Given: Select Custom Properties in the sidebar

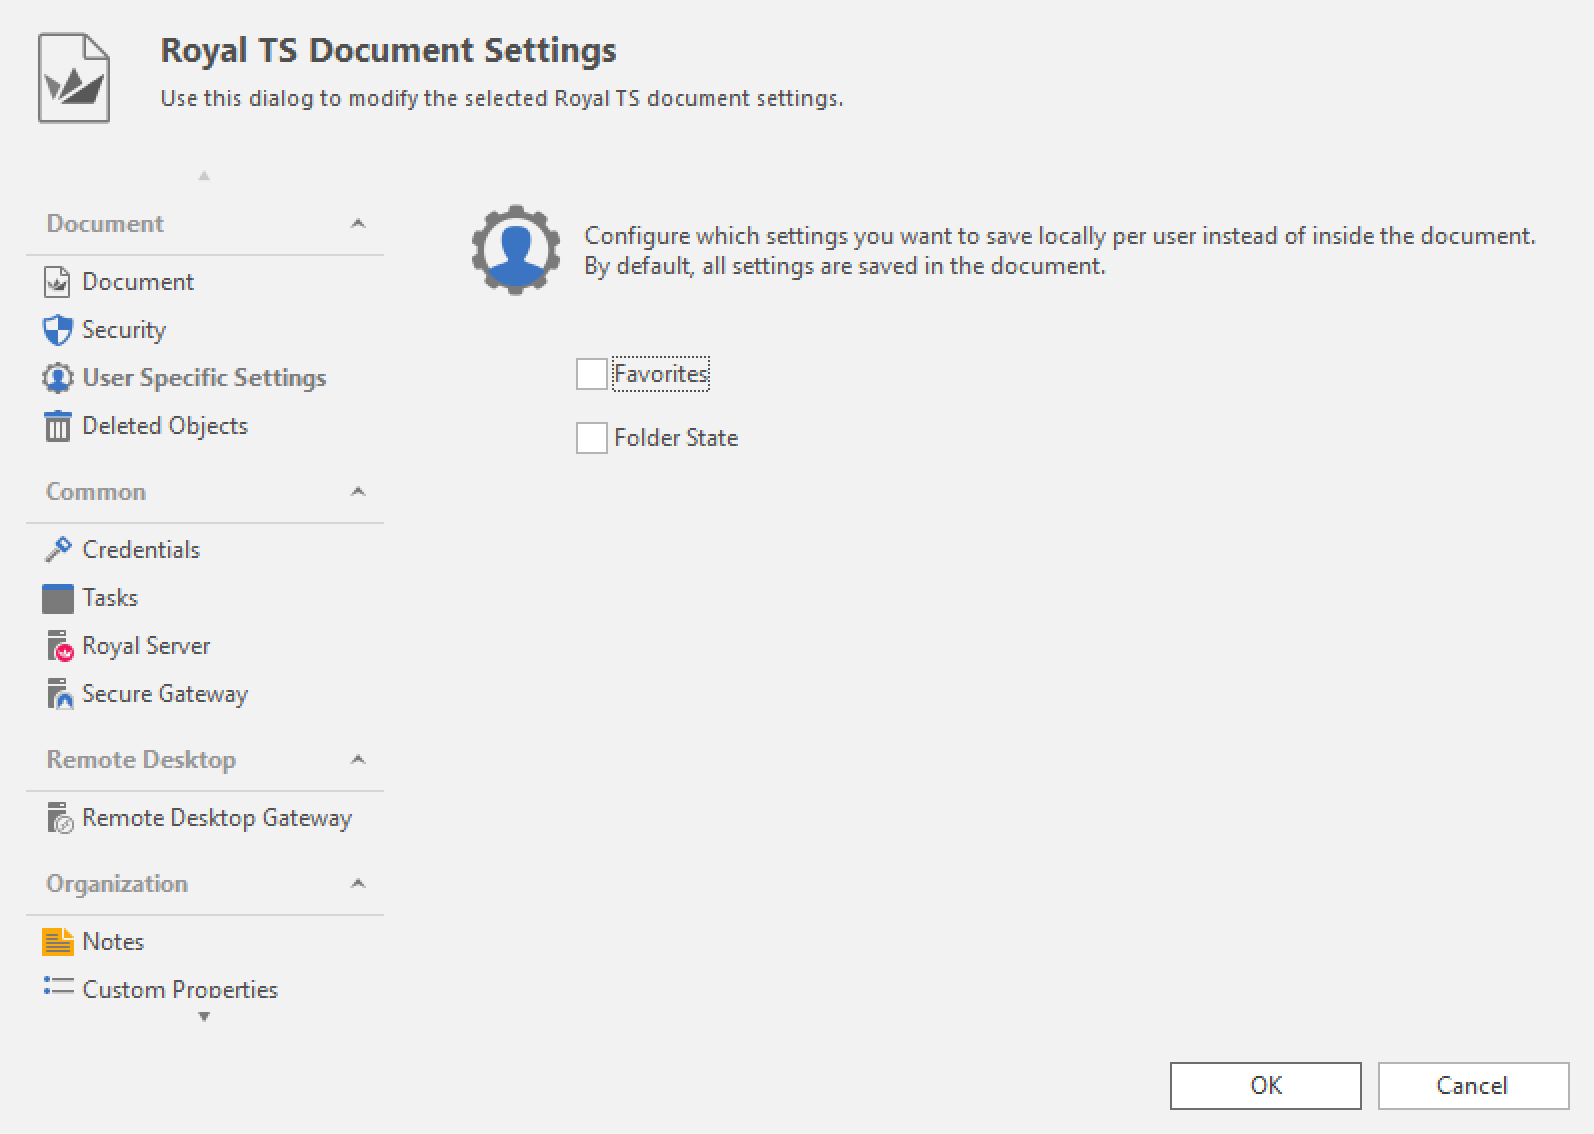Looking at the screenshot, I should click(x=180, y=989).
